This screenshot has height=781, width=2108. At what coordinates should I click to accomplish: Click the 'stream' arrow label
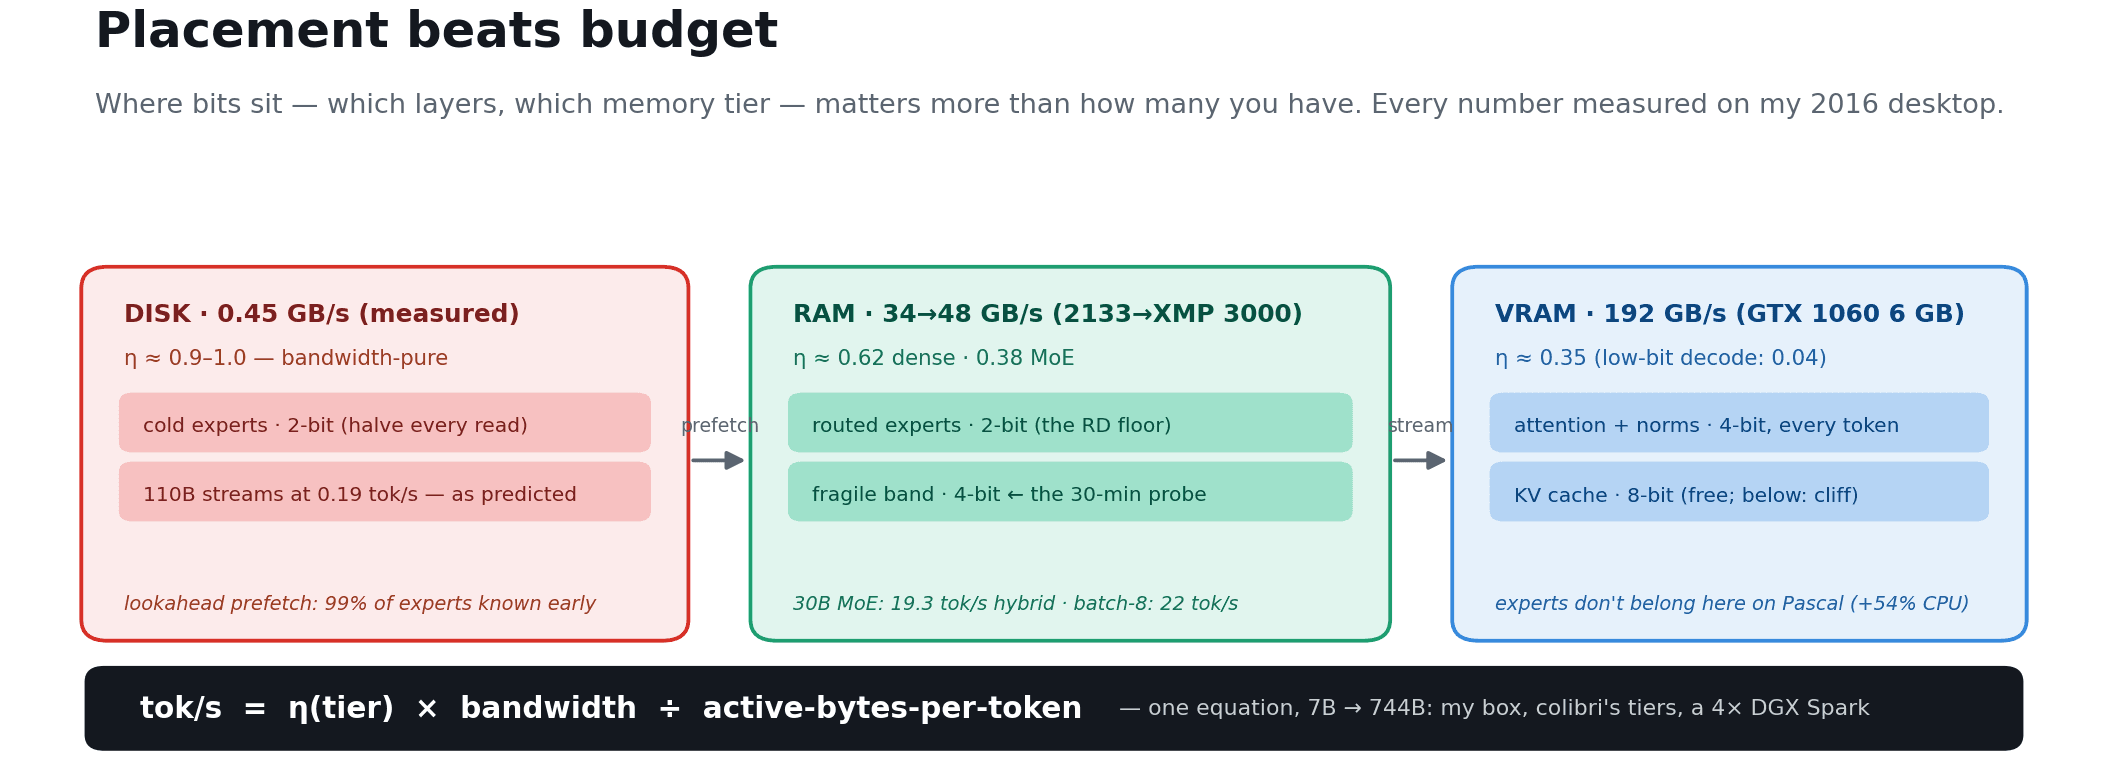tap(1420, 426)
